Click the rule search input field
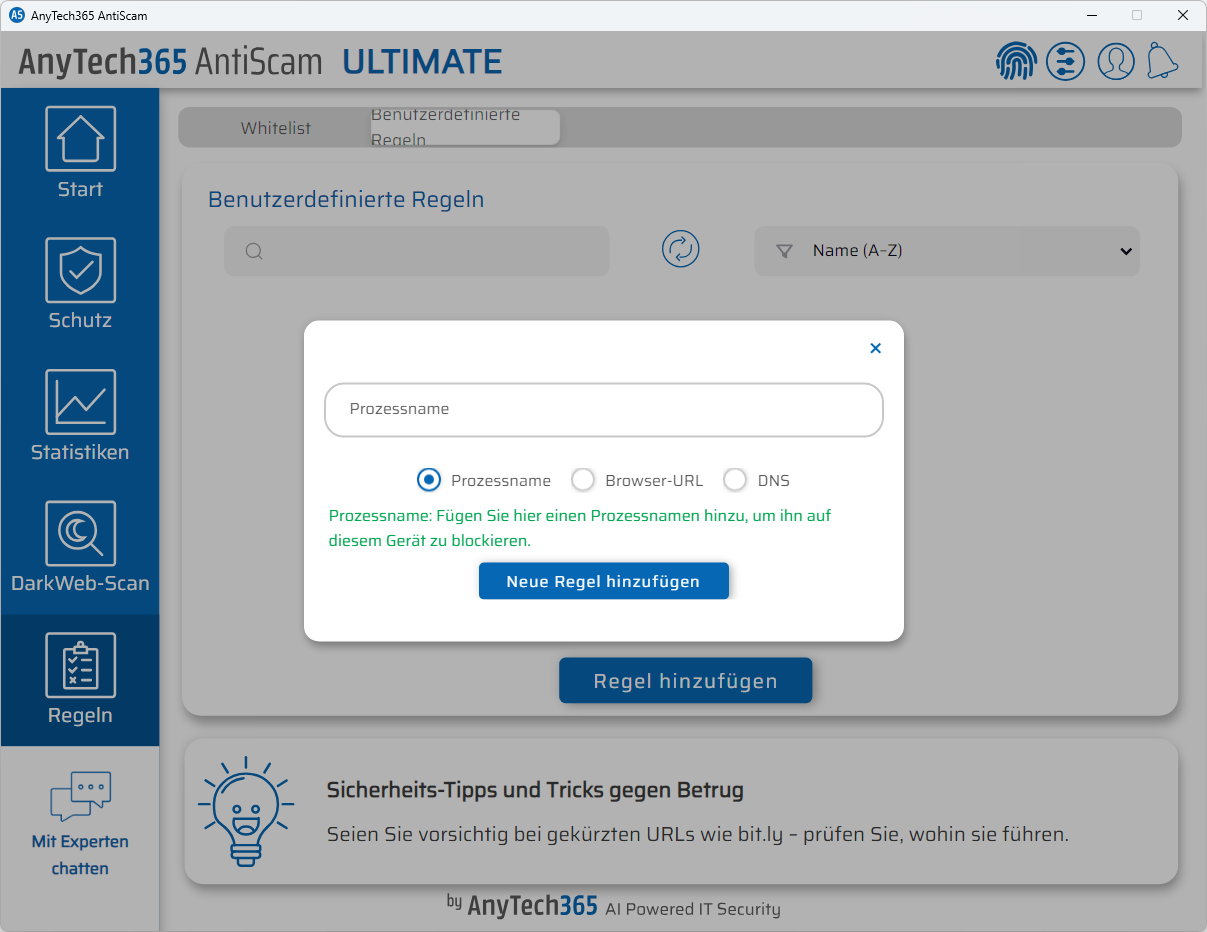Viewport: 1207px width, 932px height. click(x=416, y=251)
